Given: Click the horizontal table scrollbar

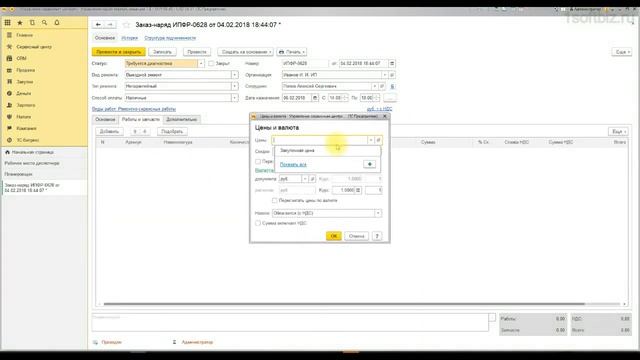Looking at the screenshot, I should click(344, 304).
